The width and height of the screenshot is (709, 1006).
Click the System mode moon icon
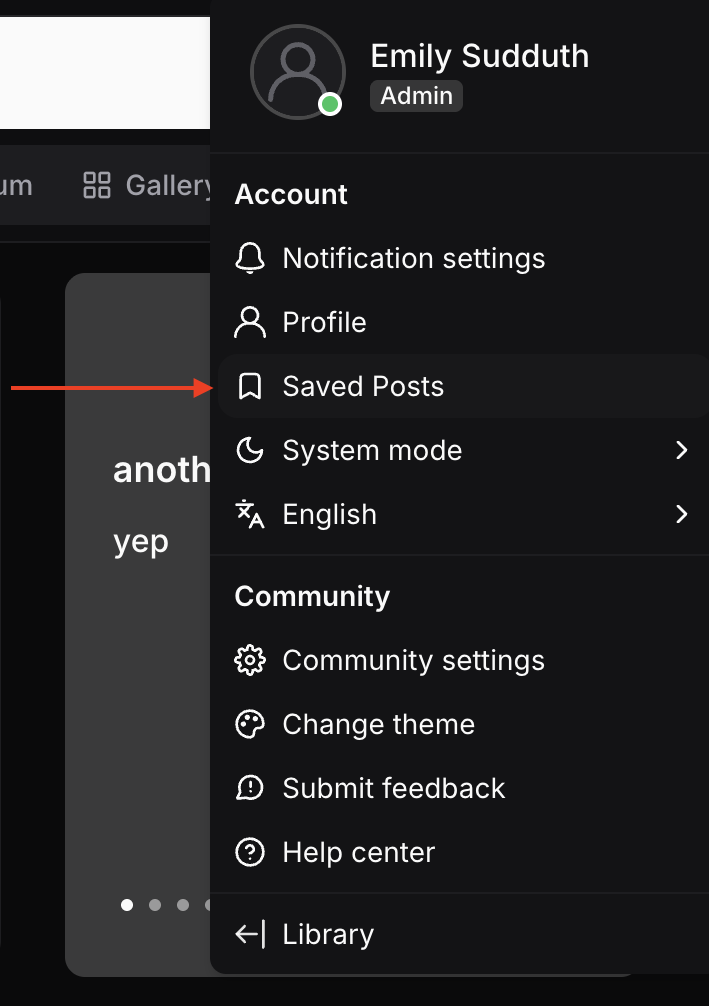[x=251, y=450]
